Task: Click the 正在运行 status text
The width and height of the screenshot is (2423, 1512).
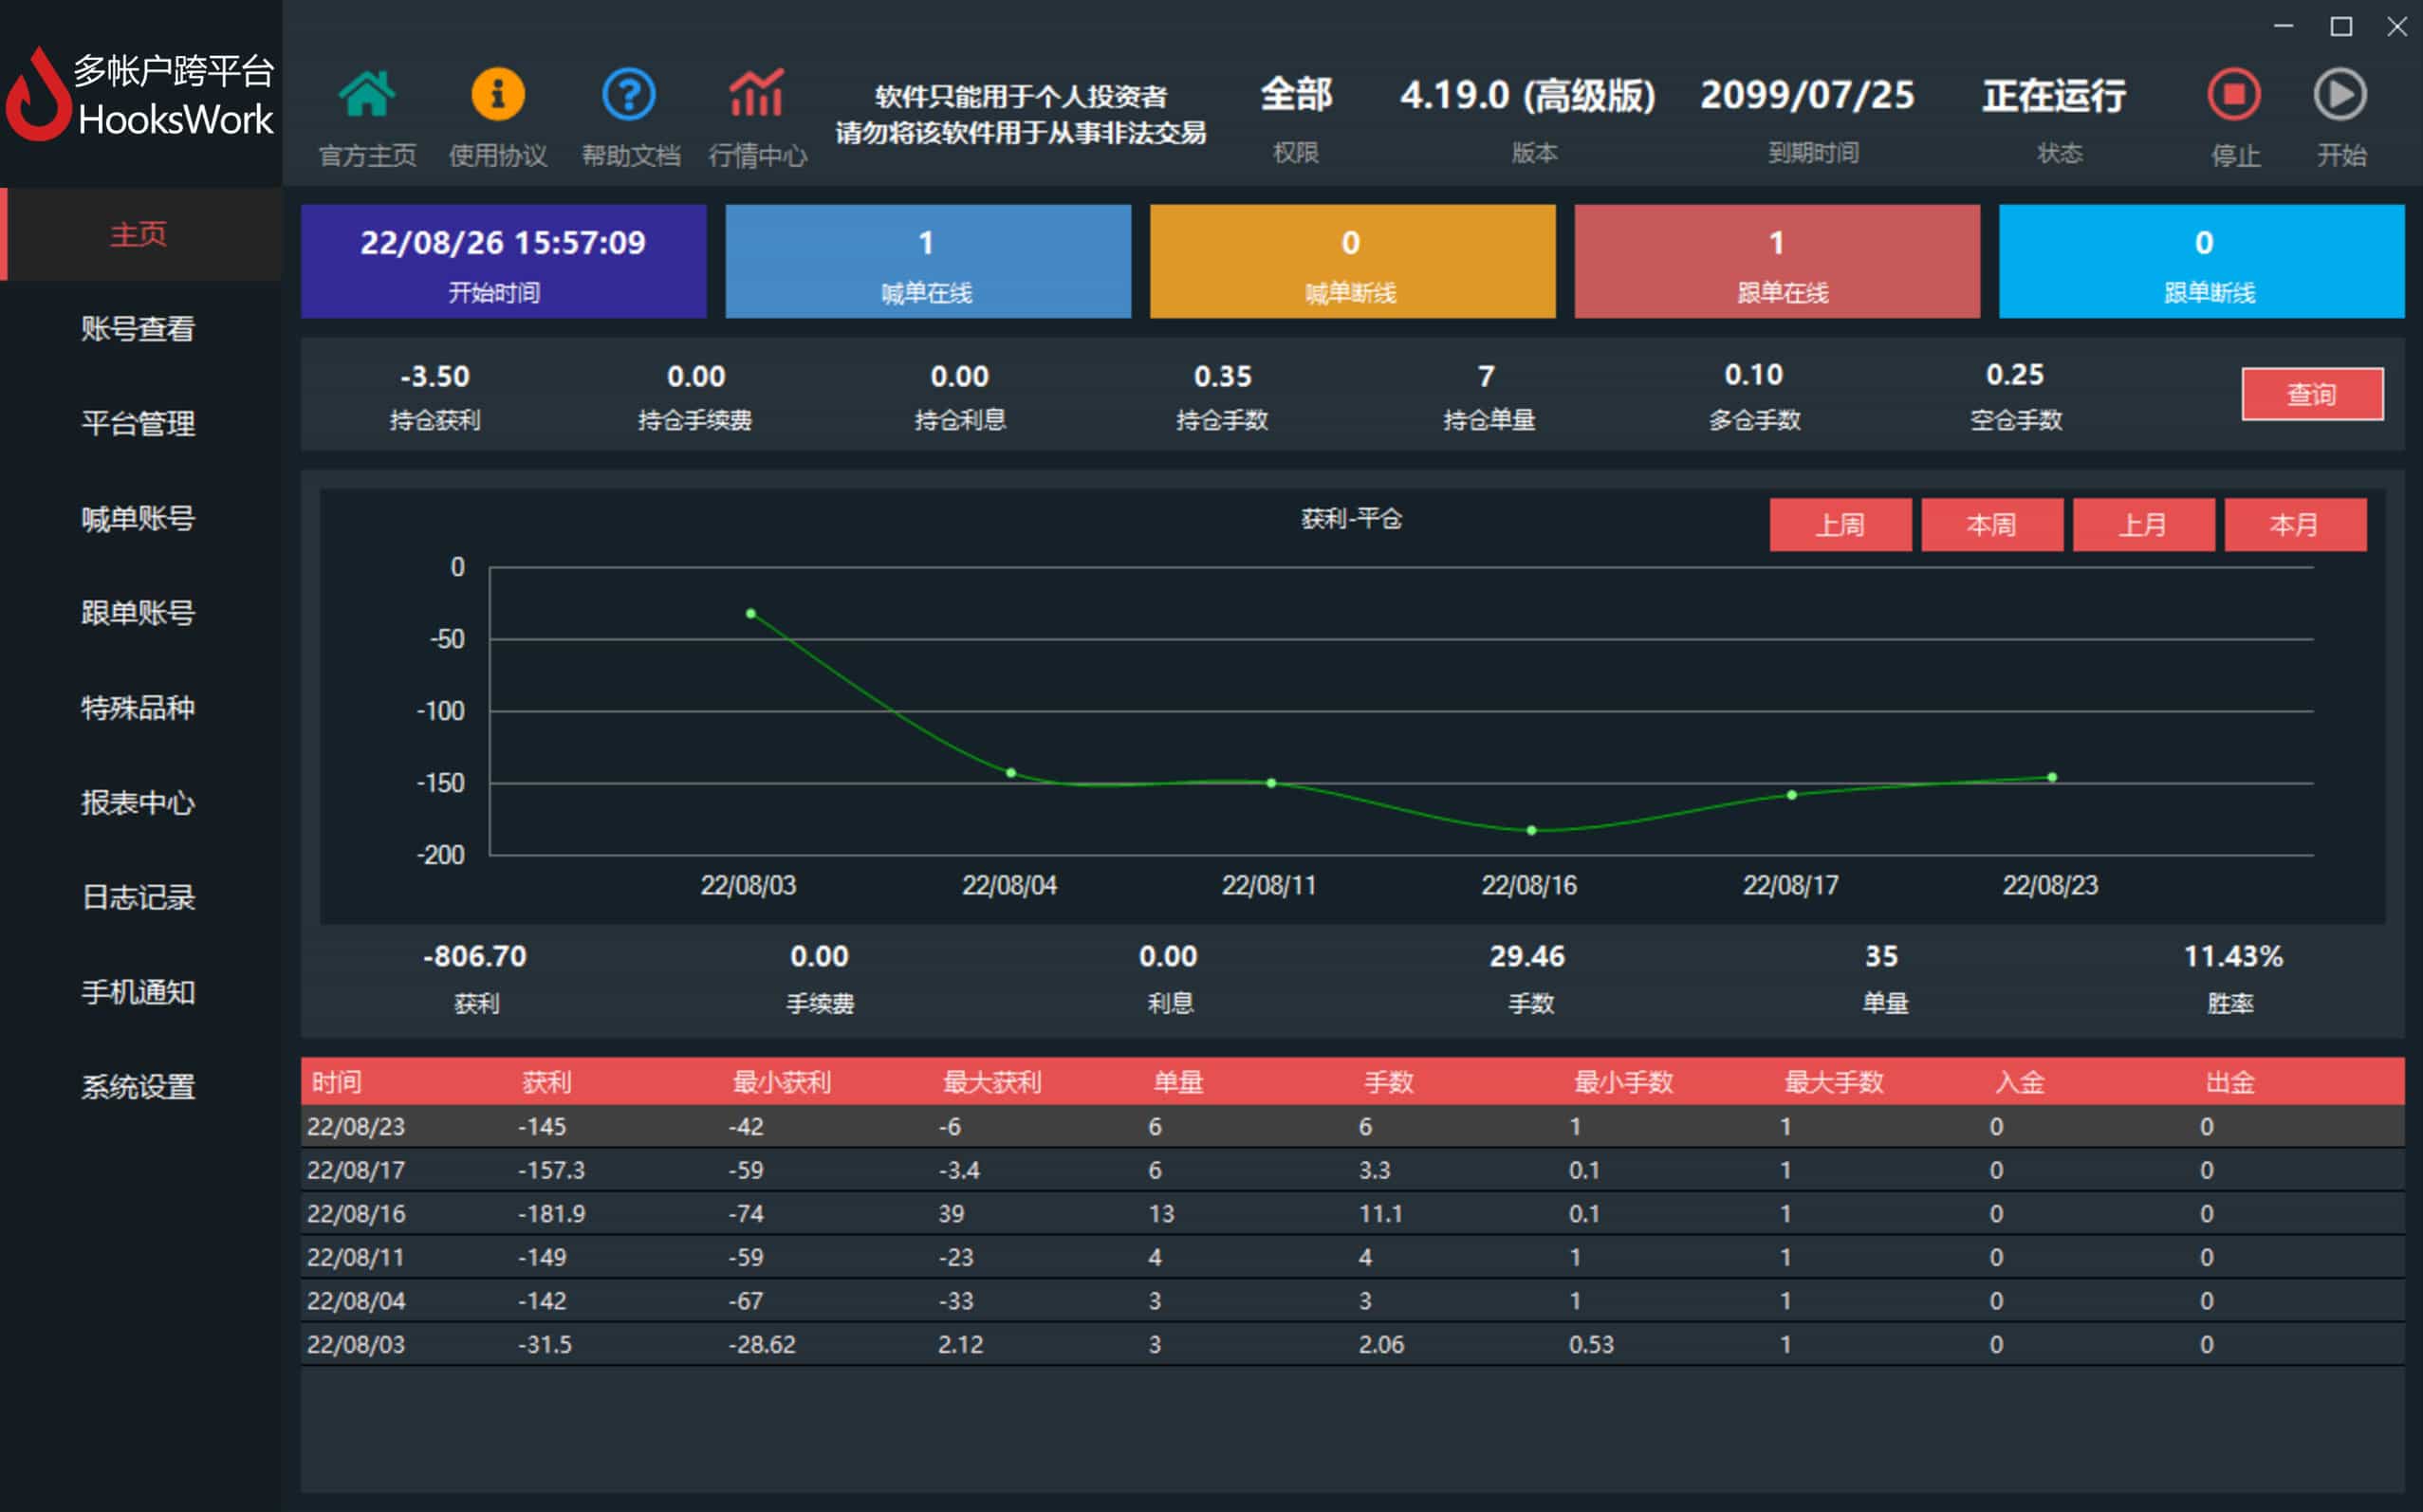Action: click(x=2054, y=96)
